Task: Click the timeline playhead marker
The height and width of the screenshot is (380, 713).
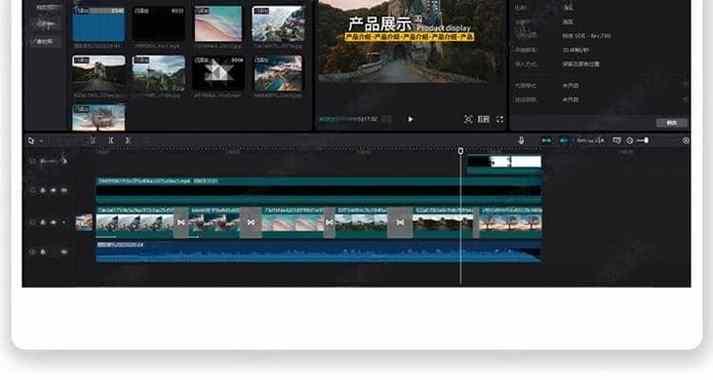Action: pyautogui.click(x=461, y=150)
